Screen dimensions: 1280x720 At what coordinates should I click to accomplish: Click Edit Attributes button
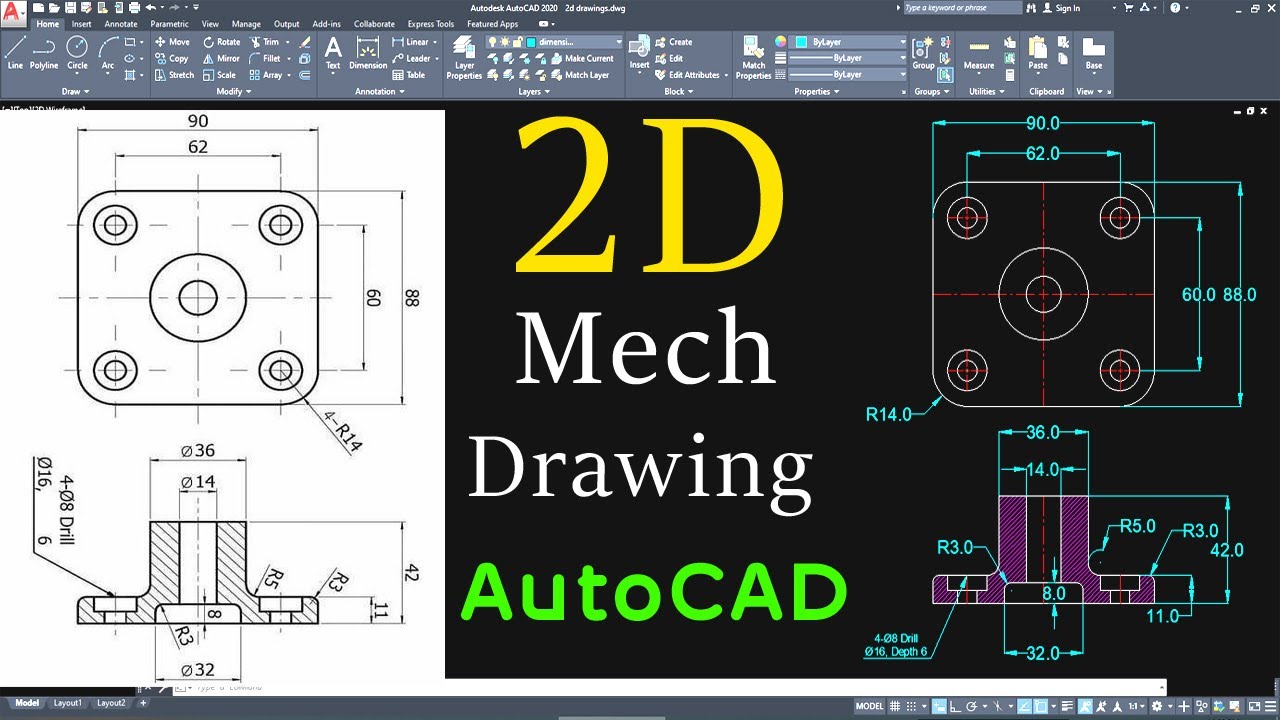pyautogui.click(x=687, y=75)
